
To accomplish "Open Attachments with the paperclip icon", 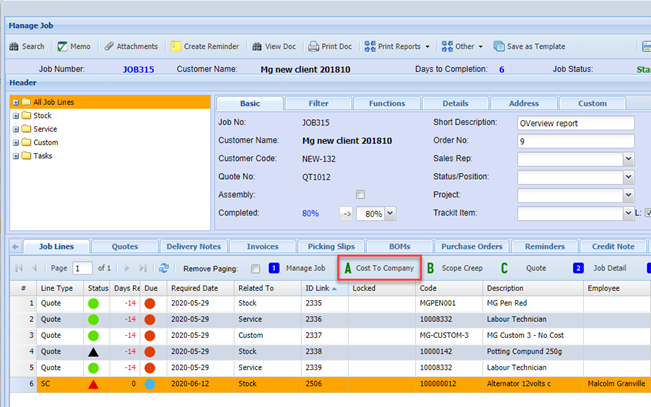I will click(x=109, y=46).
